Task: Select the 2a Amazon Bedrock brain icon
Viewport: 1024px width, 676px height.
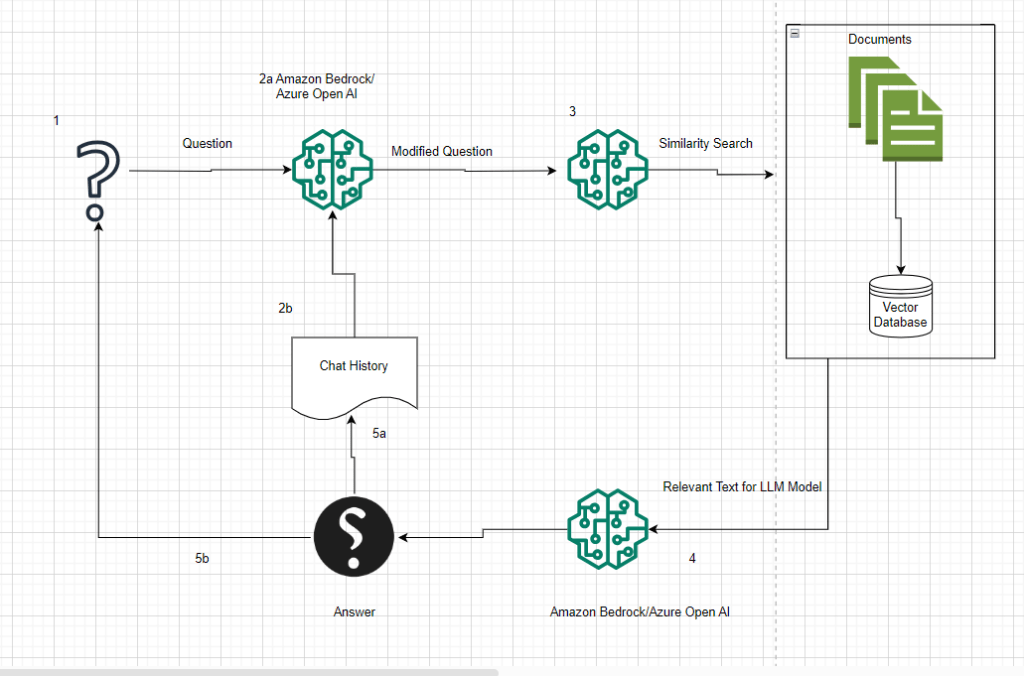Action: click(x=330, y=171)
